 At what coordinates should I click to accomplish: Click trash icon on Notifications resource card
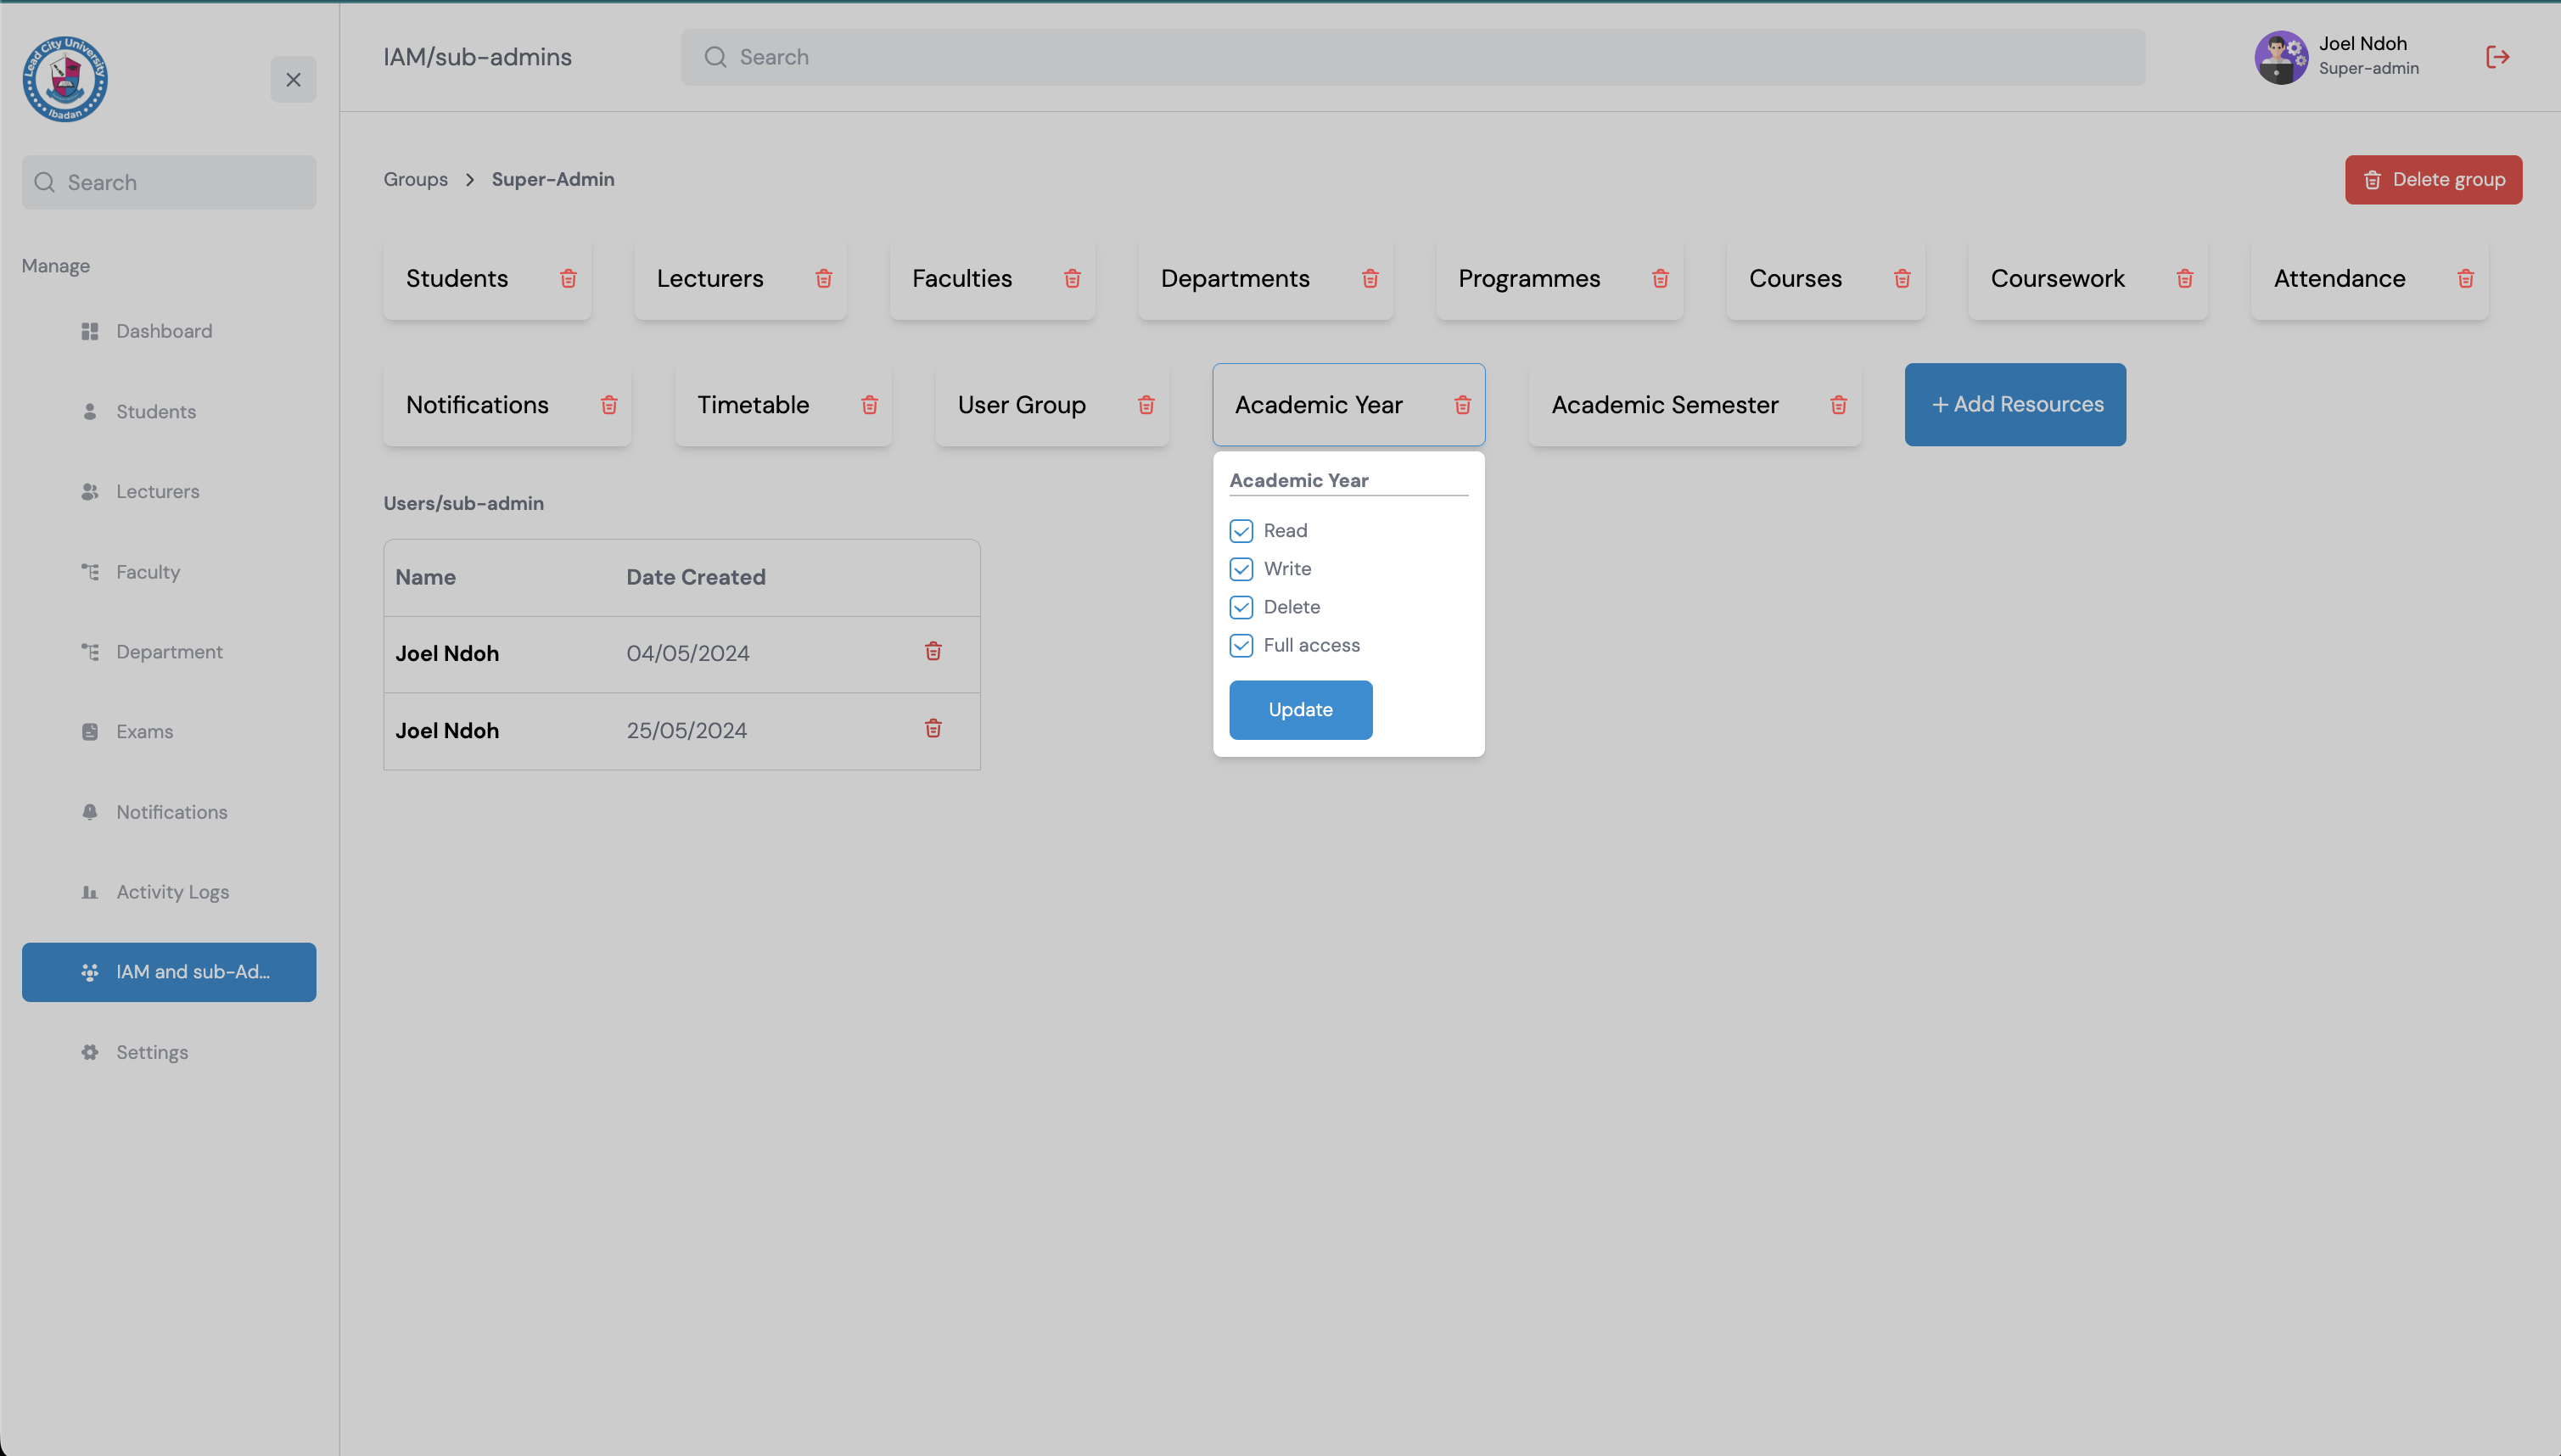coord(609,405)
